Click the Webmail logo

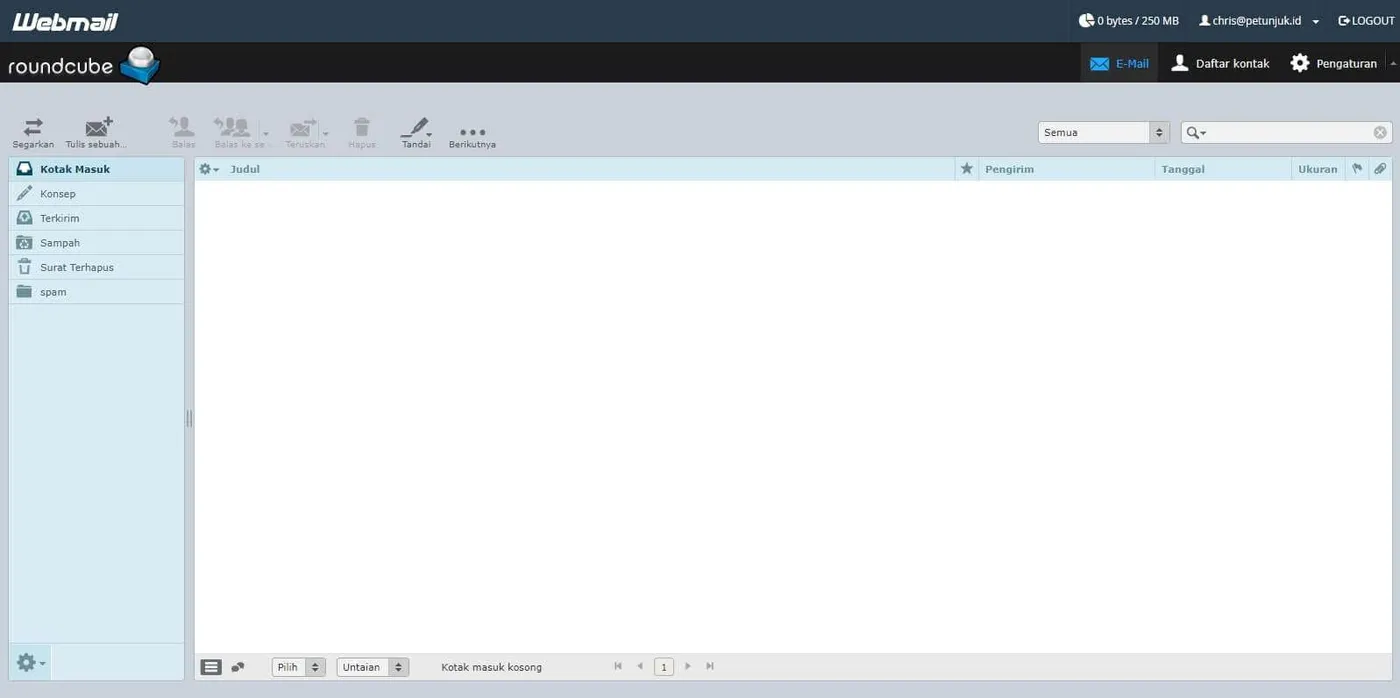[x=65, y=21]
